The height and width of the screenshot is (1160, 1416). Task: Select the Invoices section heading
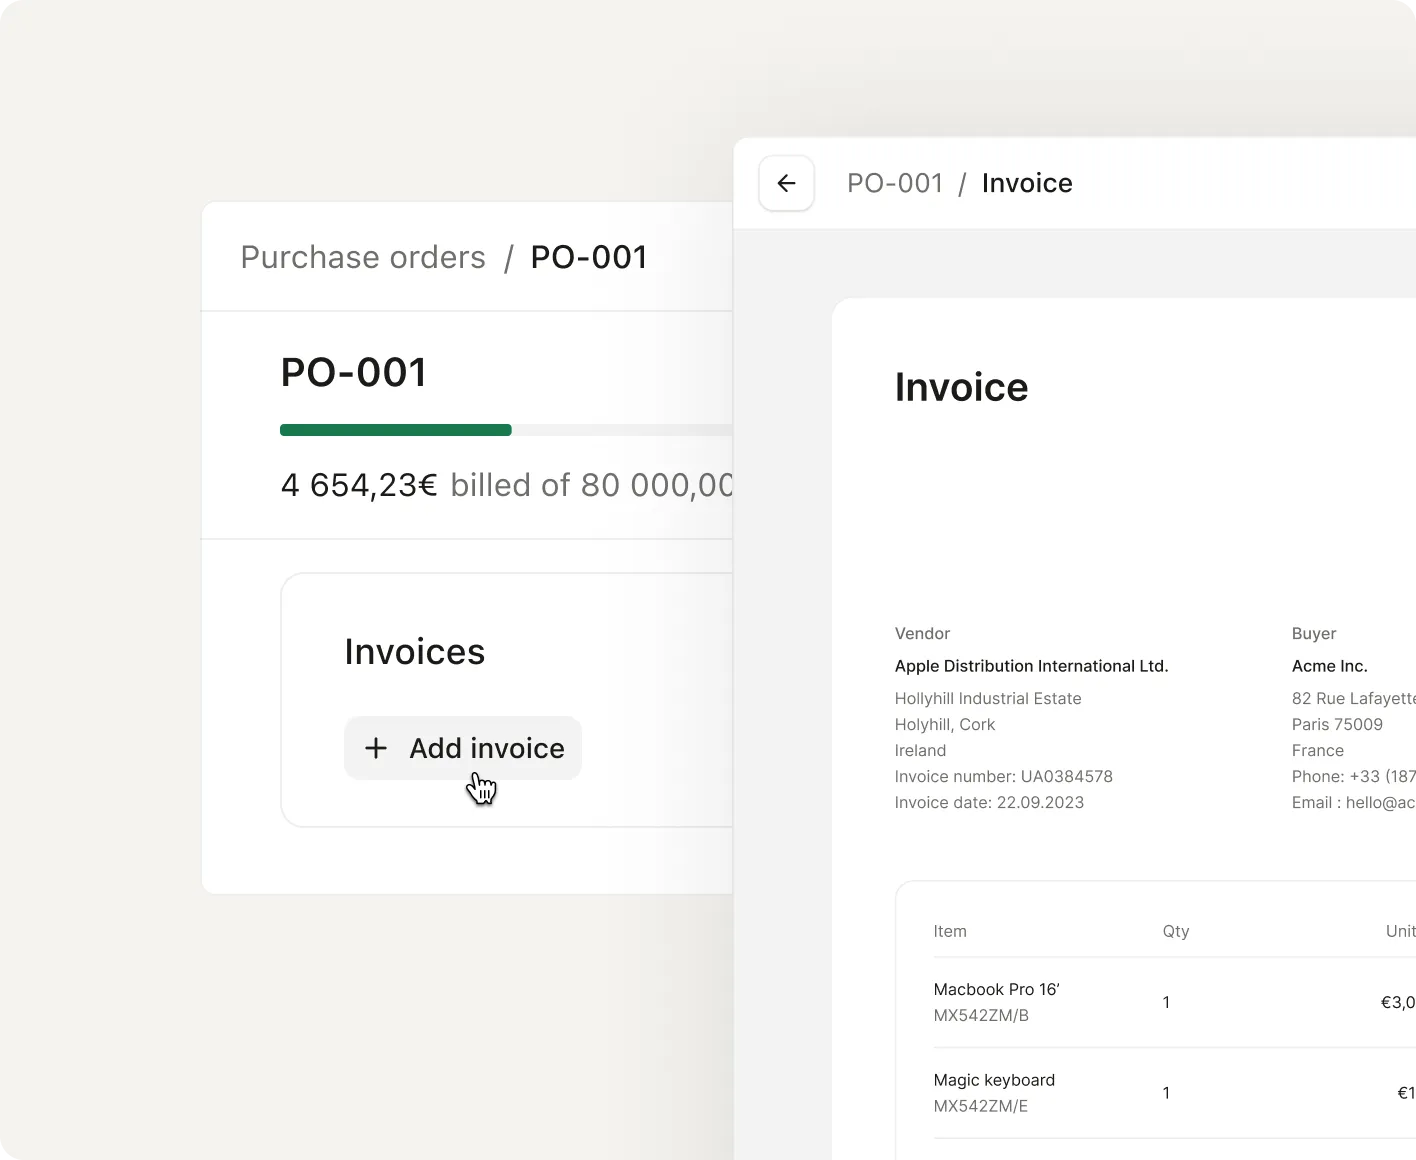point(414,651)
